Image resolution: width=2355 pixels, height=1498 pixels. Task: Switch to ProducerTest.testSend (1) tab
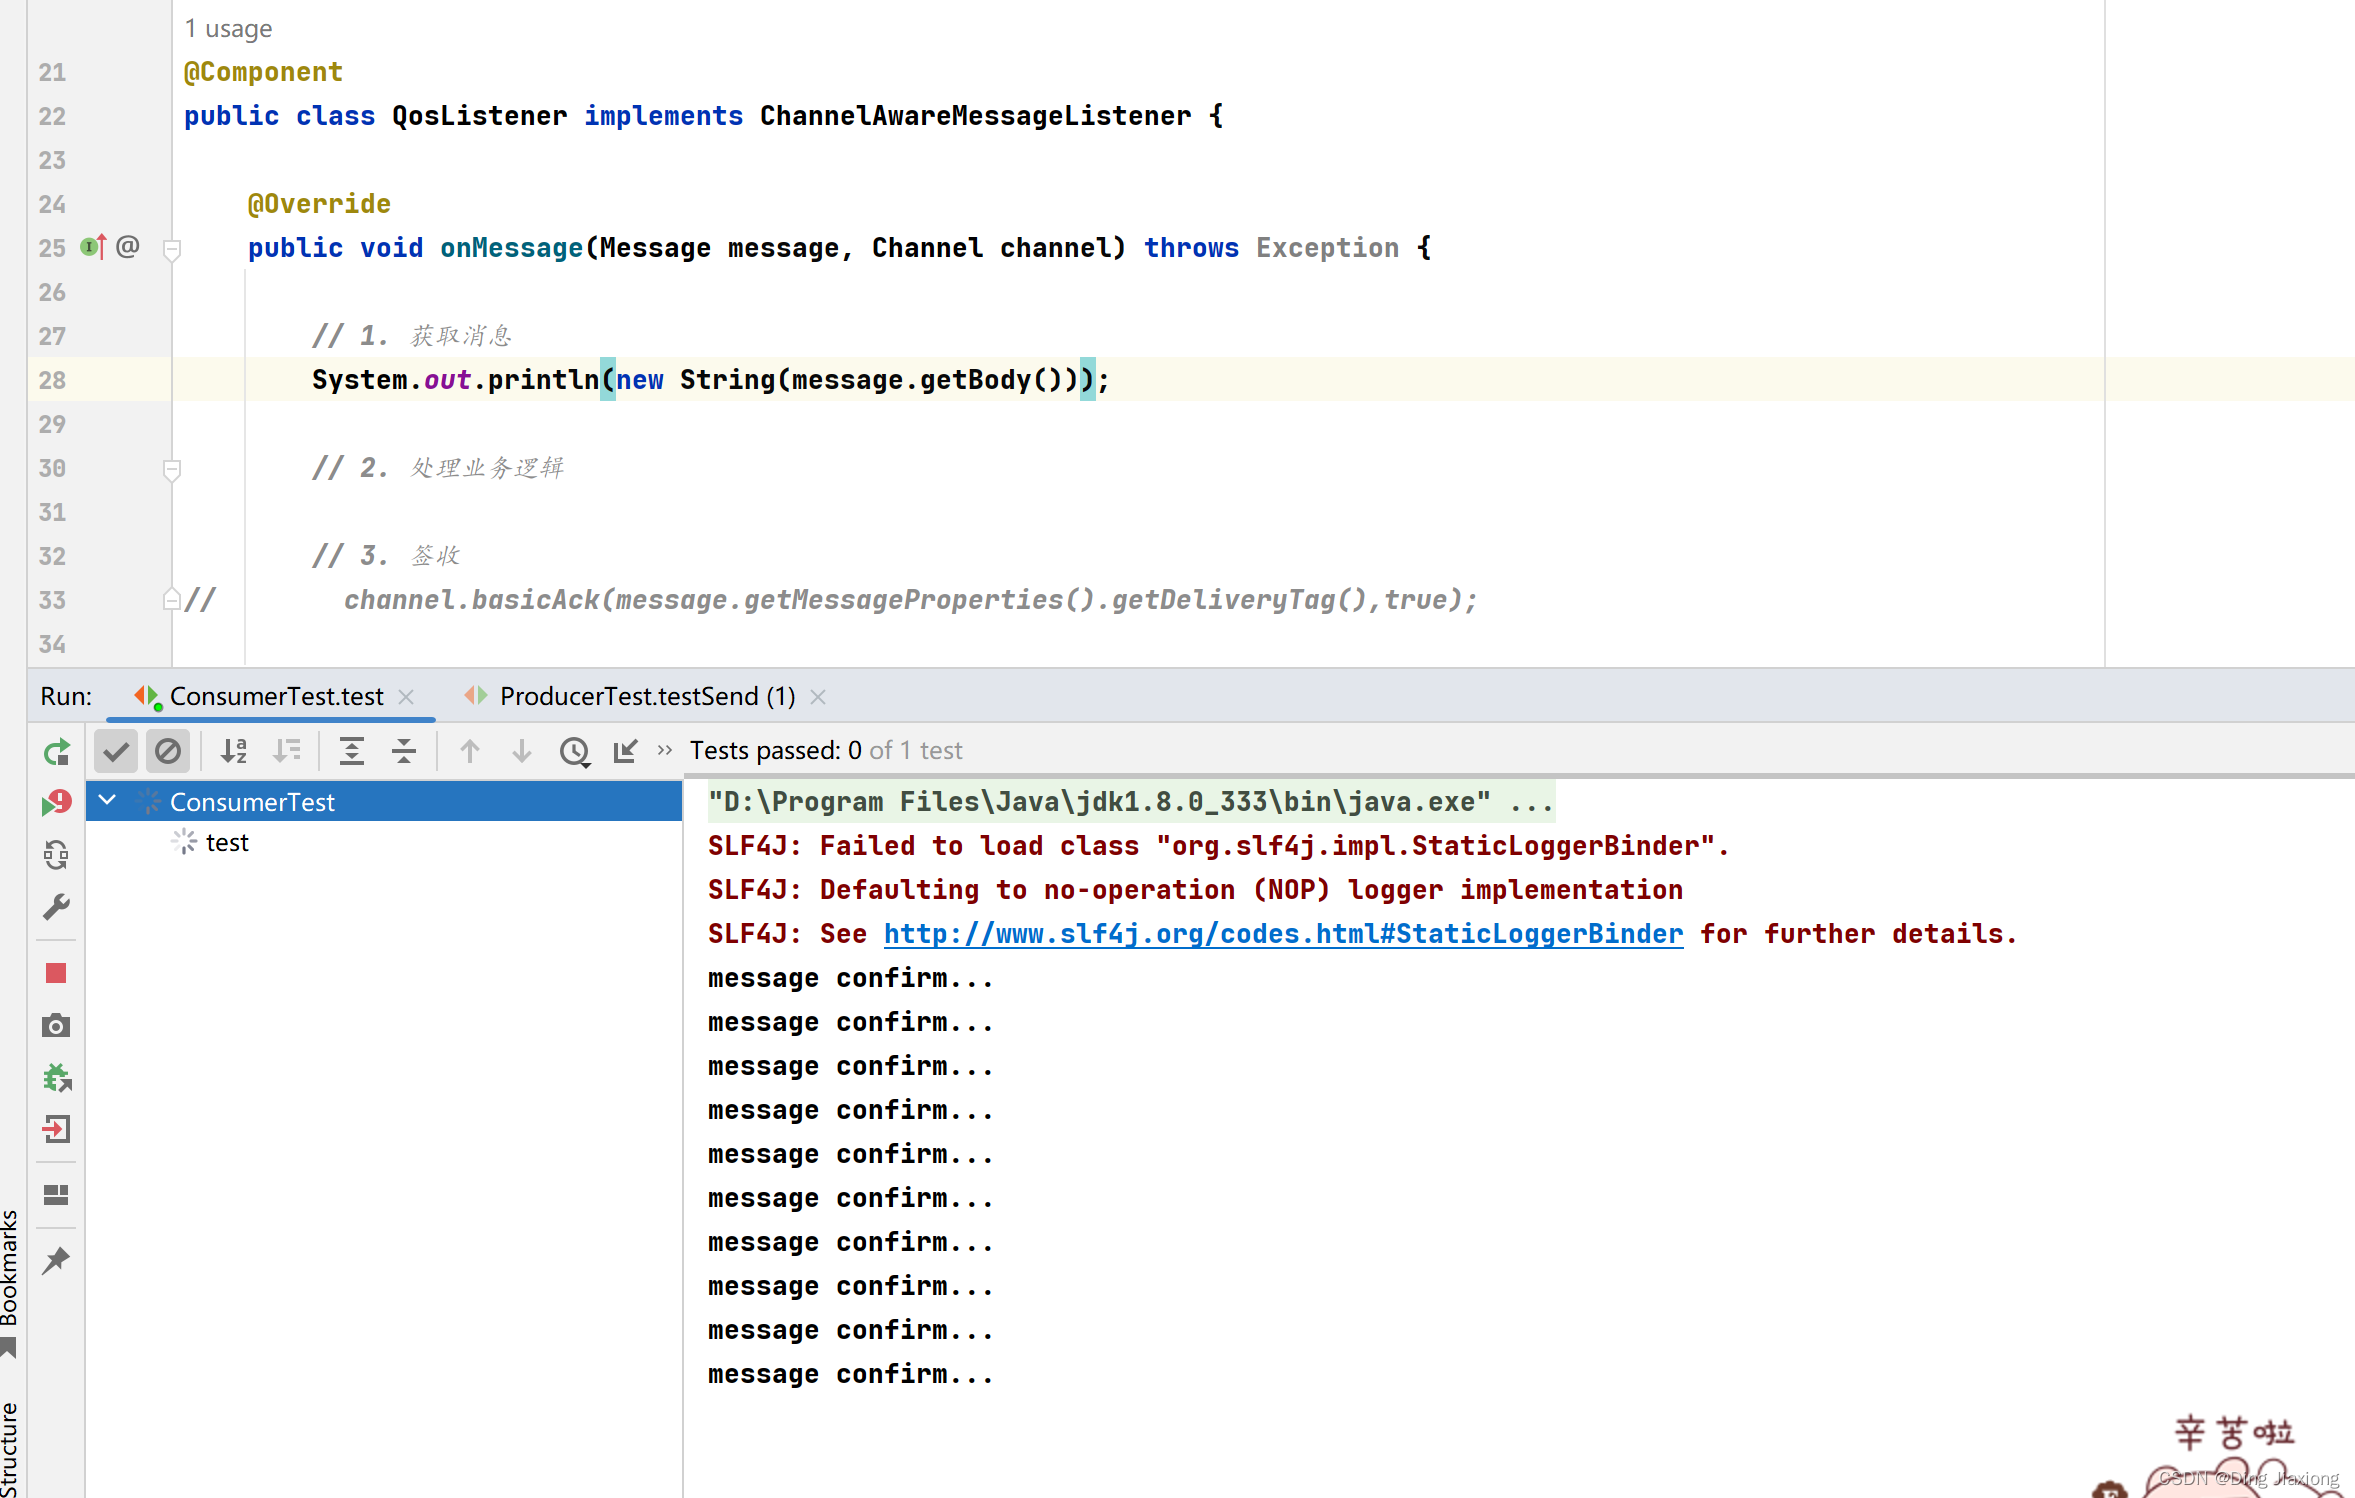tap(646, 696)
